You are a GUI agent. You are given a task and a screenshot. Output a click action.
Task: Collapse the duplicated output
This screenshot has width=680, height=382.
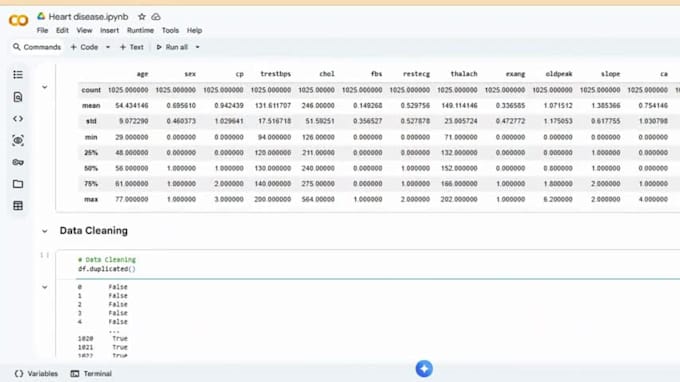click(x=45, y=287)
